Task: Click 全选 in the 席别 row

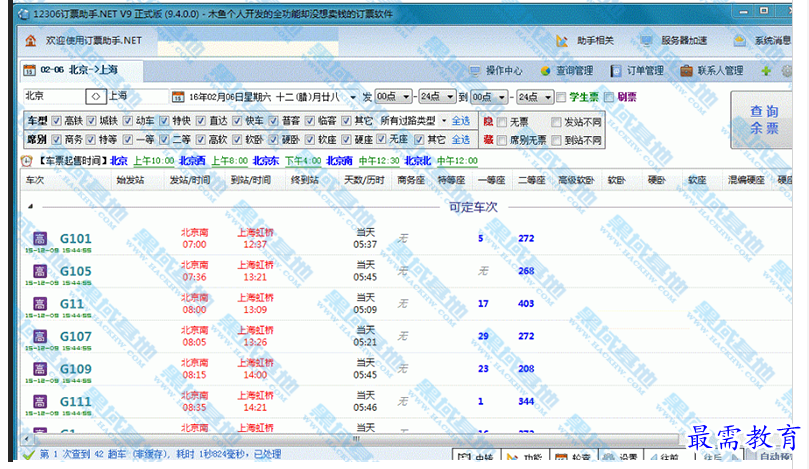Action: click(x=461, y=139)
